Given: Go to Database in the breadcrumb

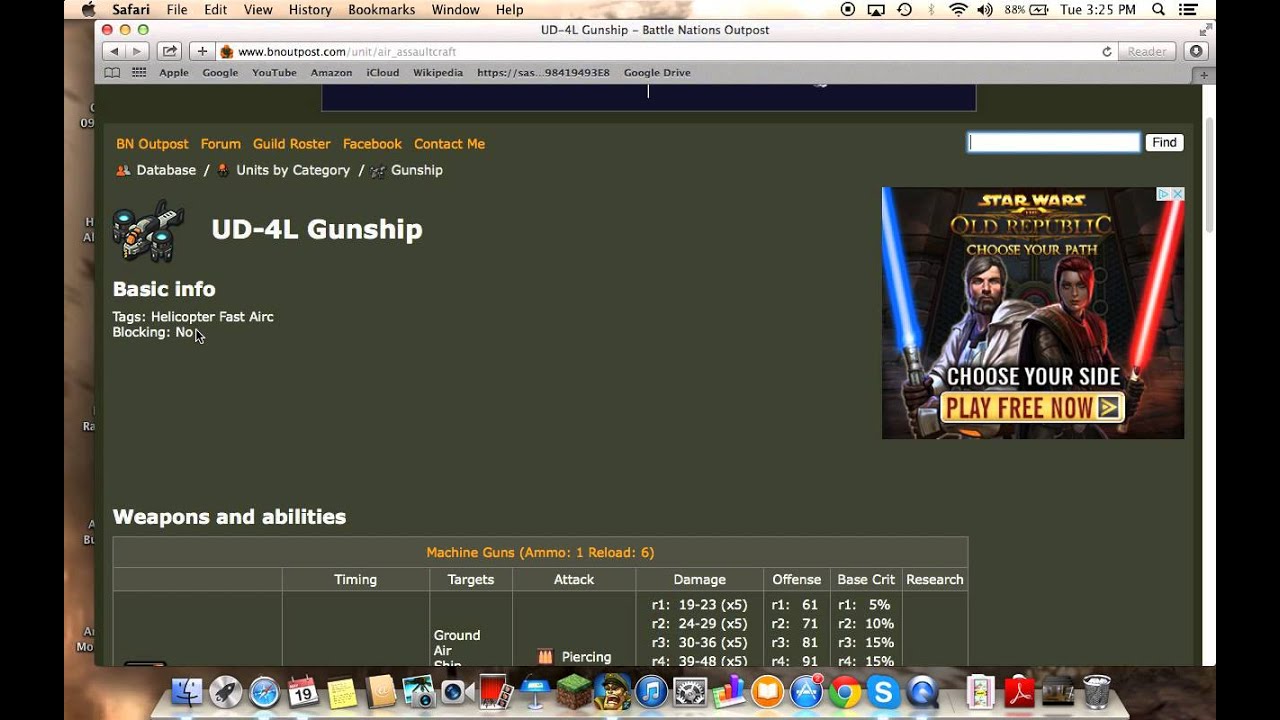Looking at the screenshot, I should (166, 170).
